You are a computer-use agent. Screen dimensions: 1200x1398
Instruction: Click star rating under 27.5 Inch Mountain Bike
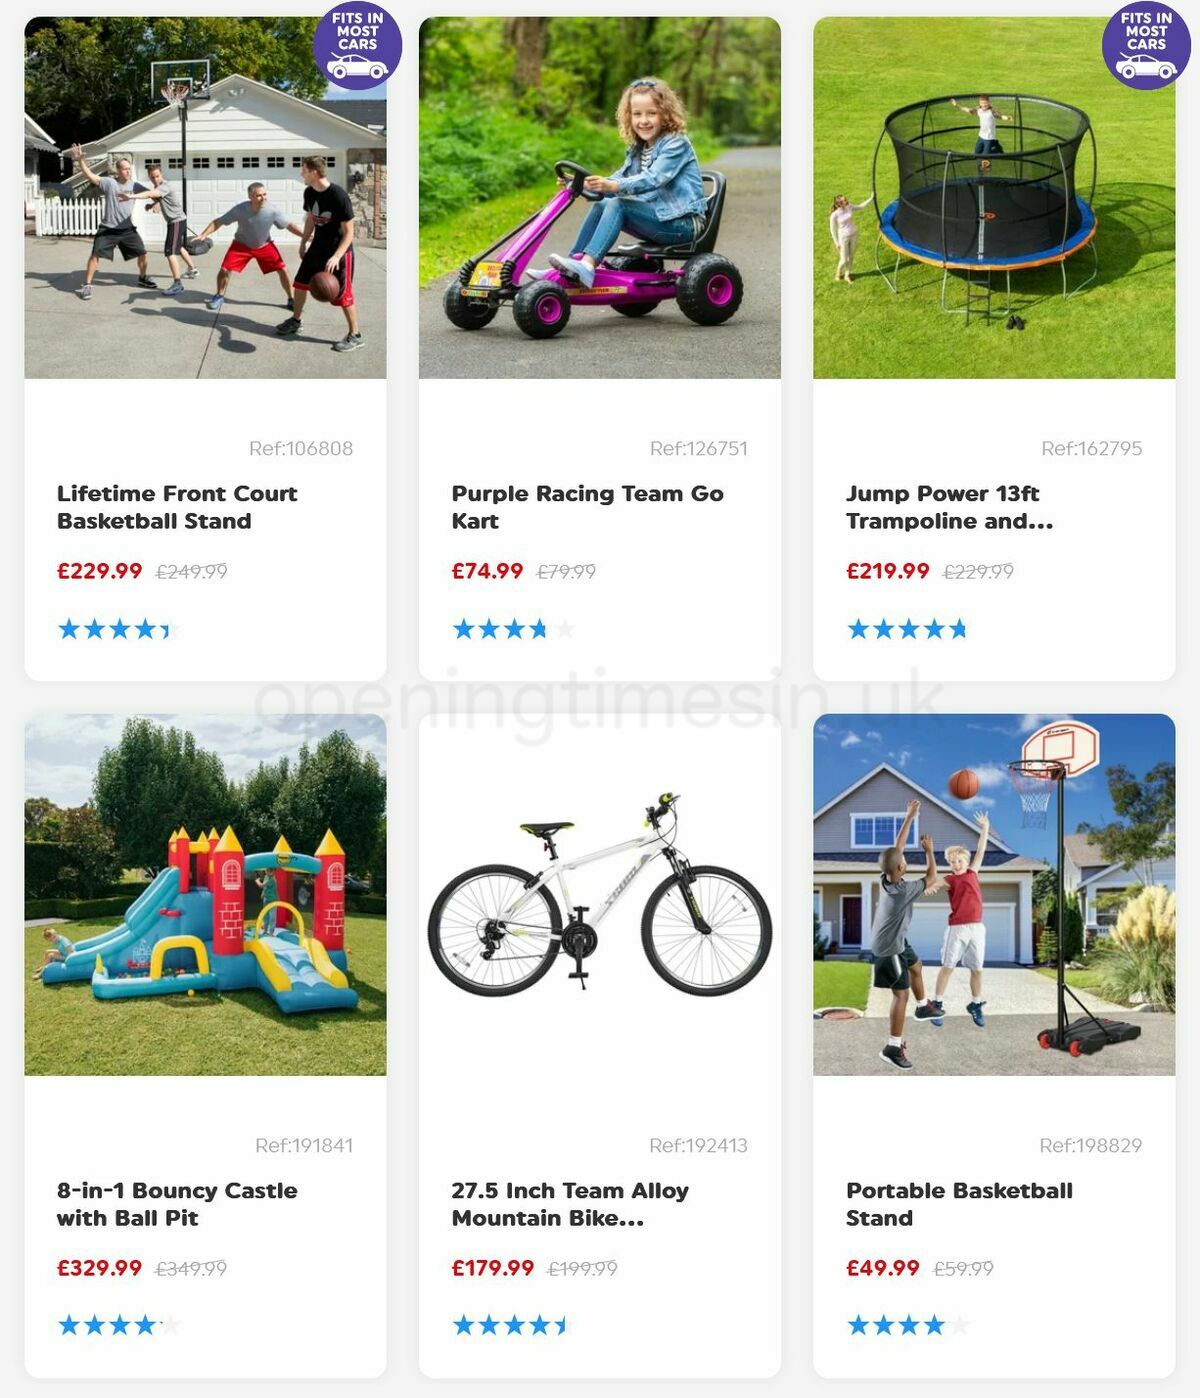[x=513, y=1326]
